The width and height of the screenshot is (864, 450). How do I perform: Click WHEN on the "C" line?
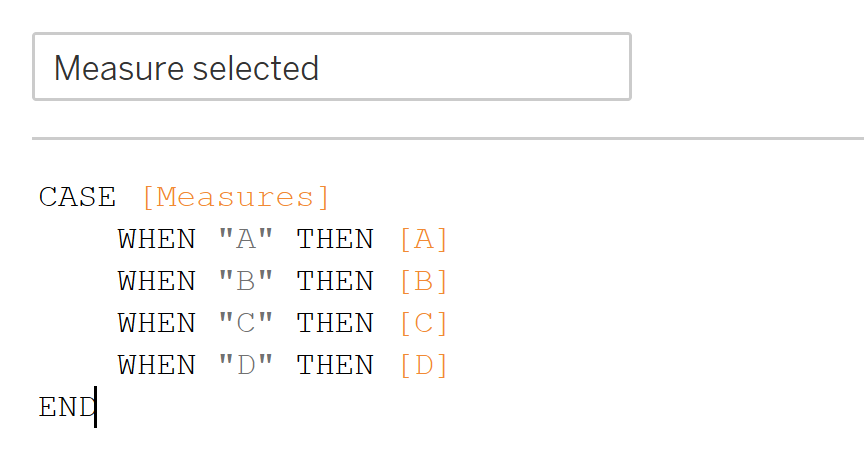coord(157,323)
